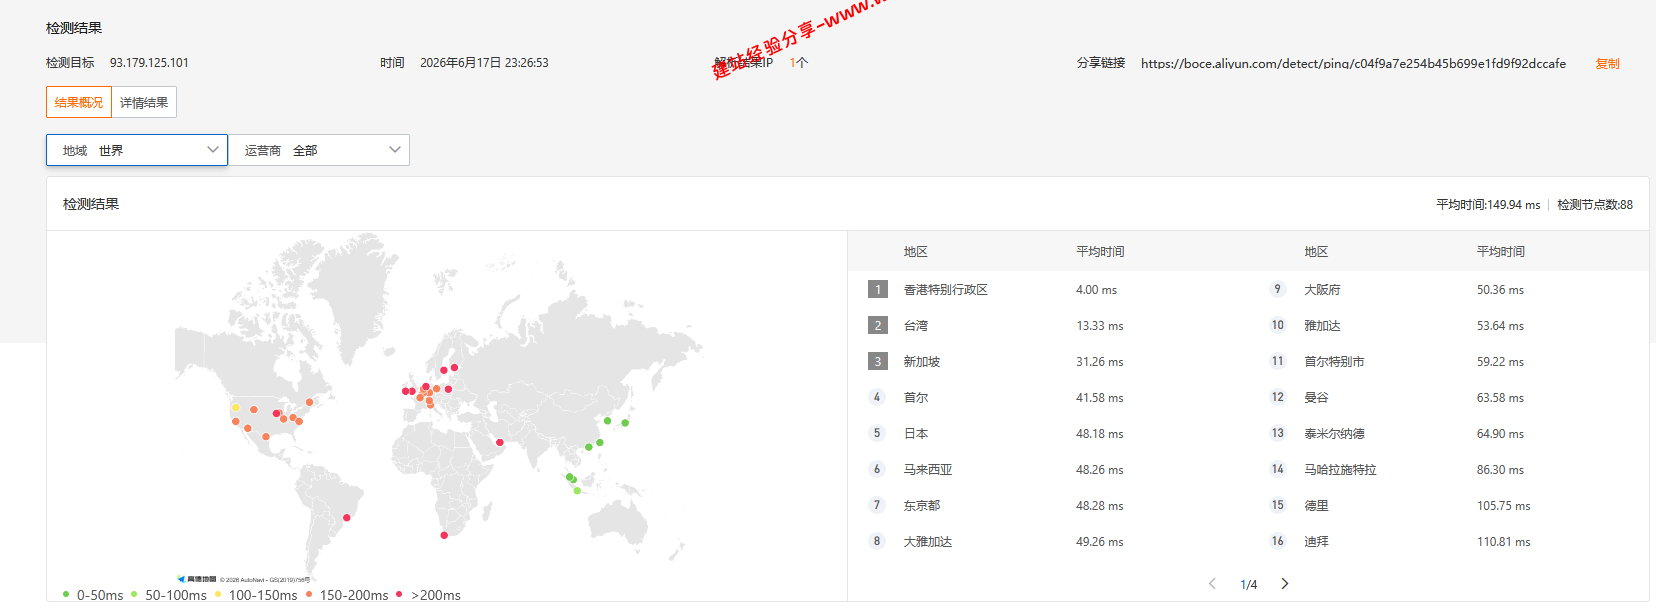Click the red map dot in South Africa
The width and height of the screenshot is (1656, 611).
[x=444, y=535]
